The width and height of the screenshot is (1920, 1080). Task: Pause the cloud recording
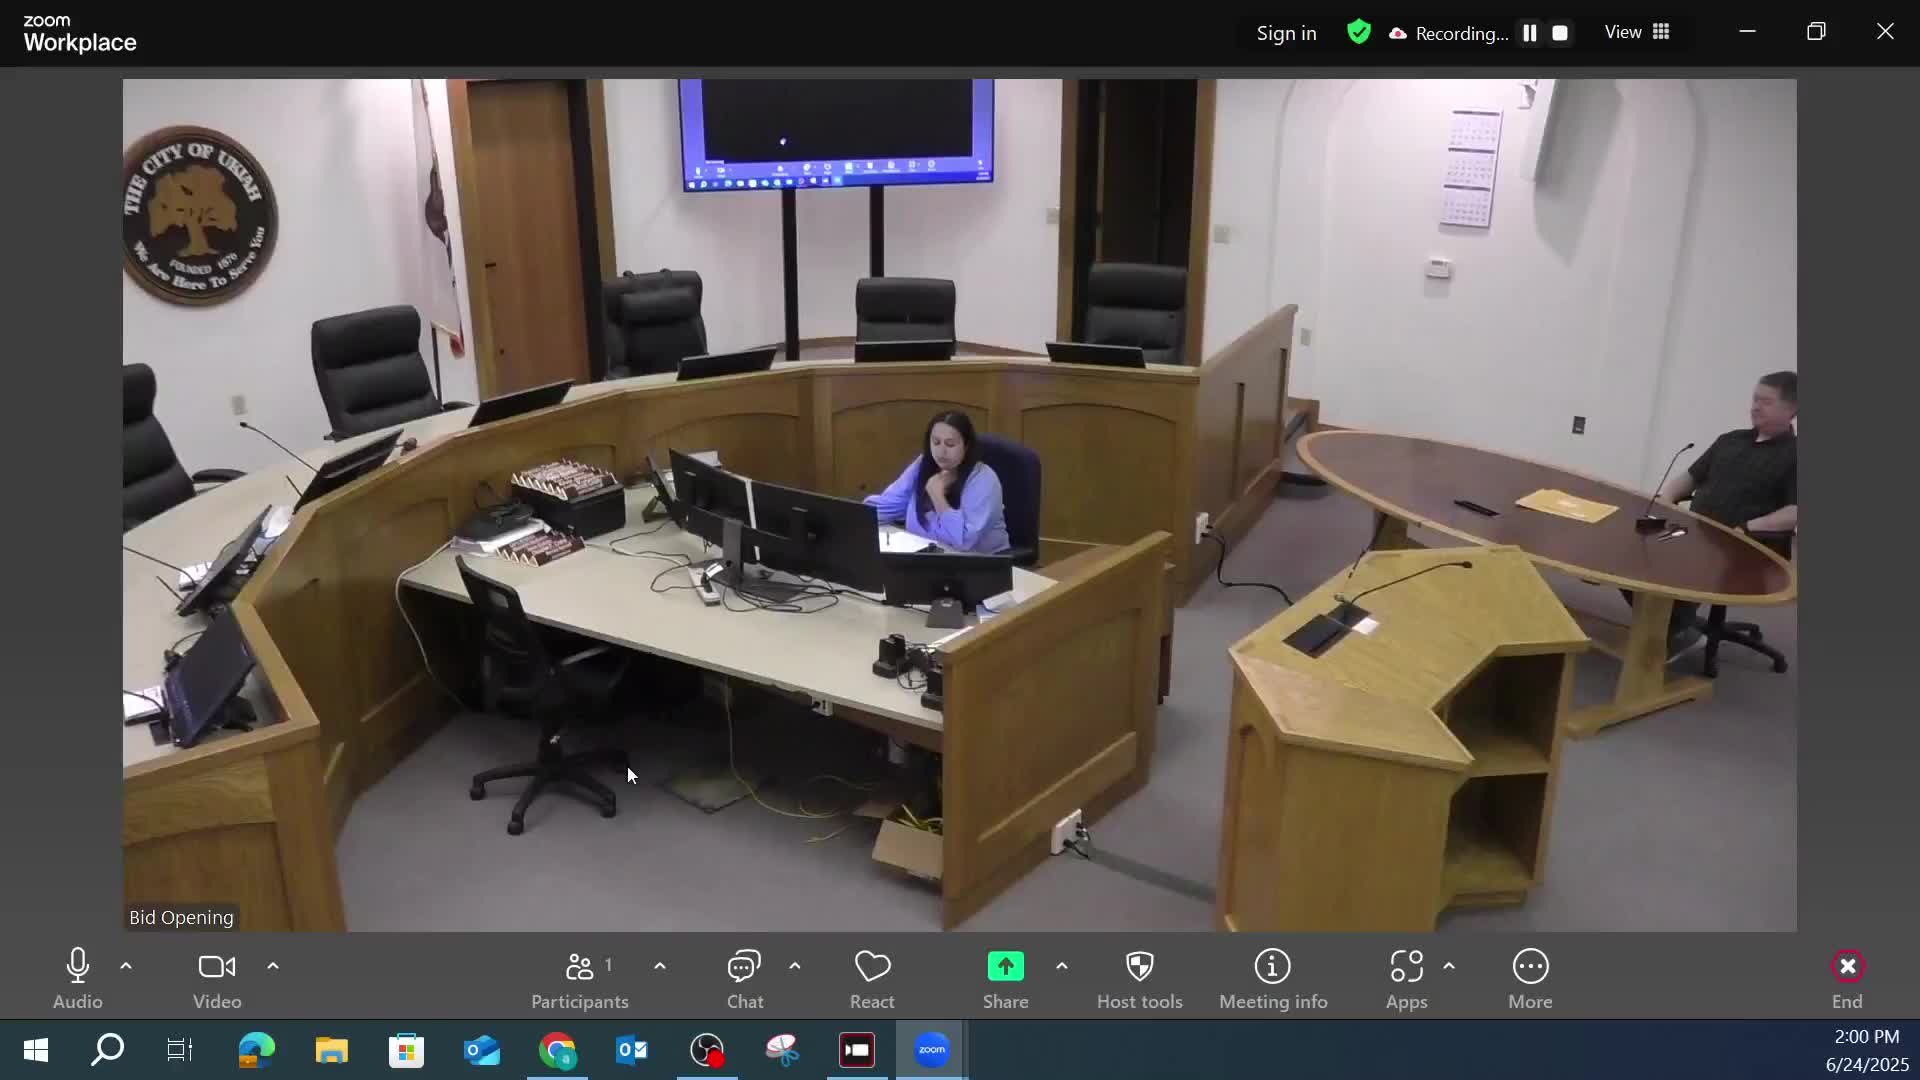click(x=1529, y=32)
